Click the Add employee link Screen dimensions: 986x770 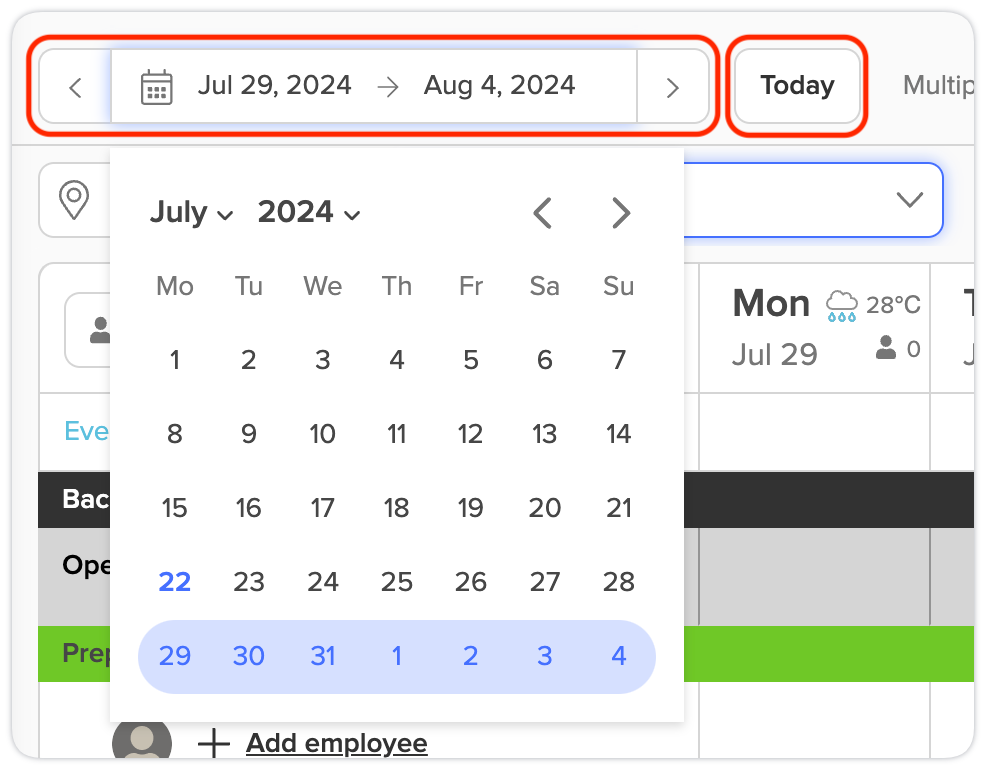[x=336, y=744]
